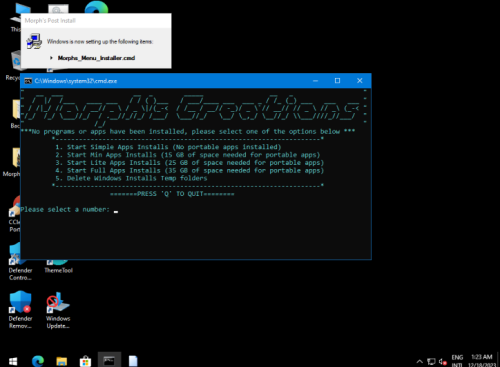Viewport: 500px width, 367px height.
Task: Open File Explorer from the taskbar
Action: (62, 361)
